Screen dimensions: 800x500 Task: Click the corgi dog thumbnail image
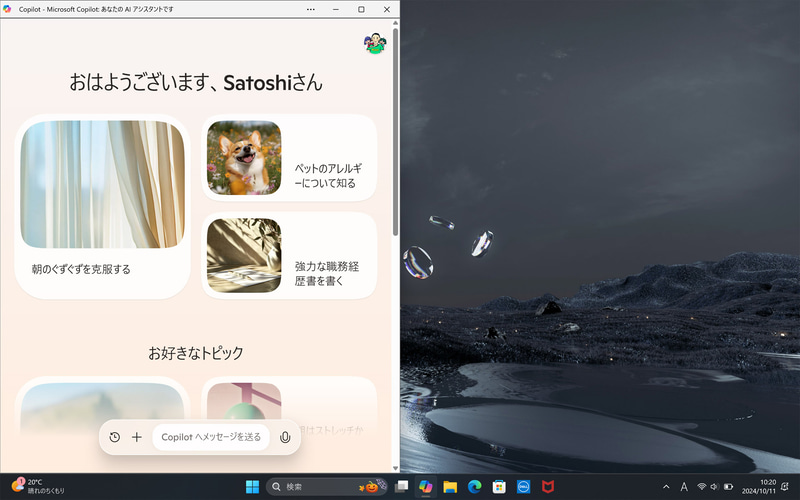click(x=244, y=158)
